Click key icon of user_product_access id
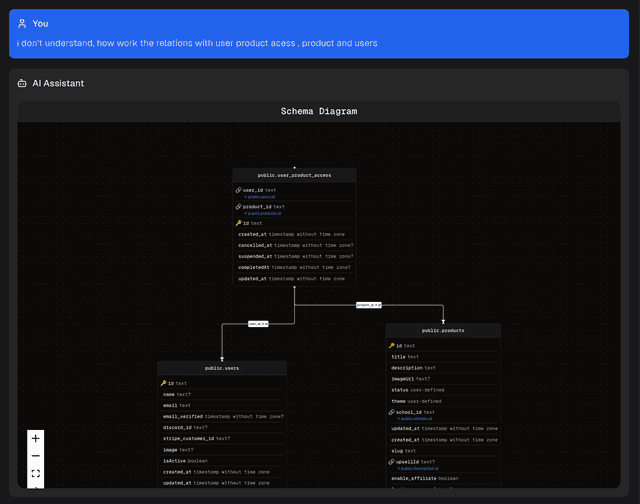 click(x=238, y=223)
